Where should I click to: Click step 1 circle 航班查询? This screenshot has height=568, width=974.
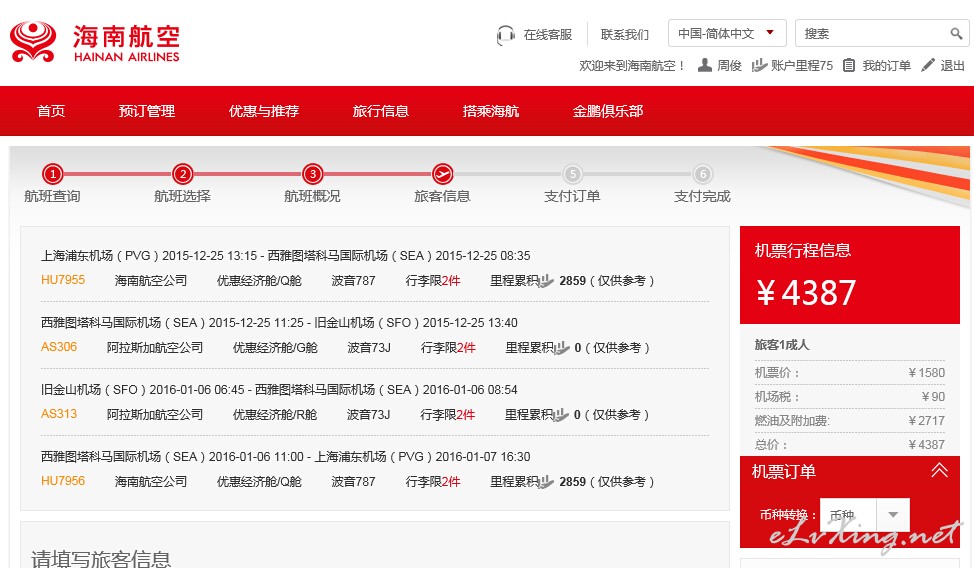pyautogui.click(x=53, y=174)
